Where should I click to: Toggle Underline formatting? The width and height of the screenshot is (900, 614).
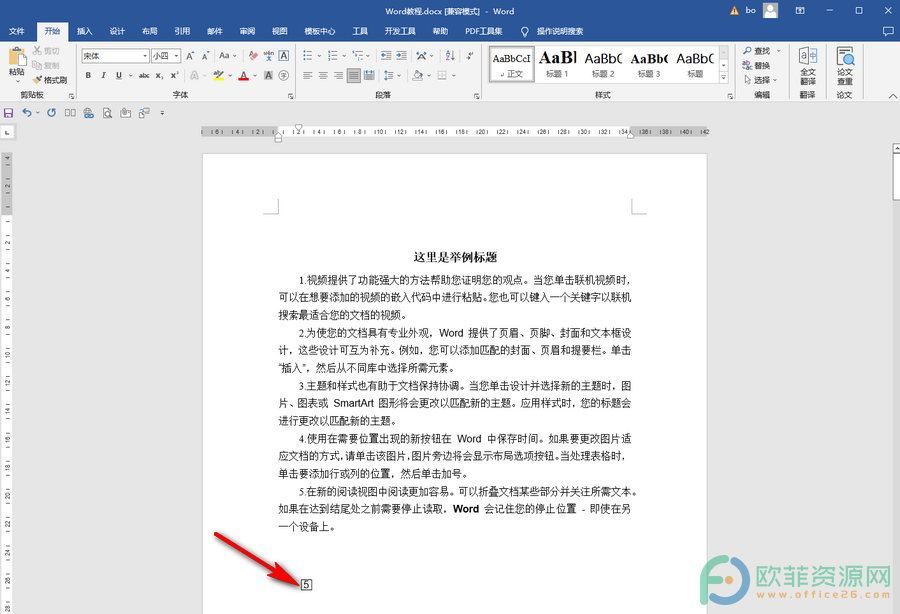(x=119, y=75)
